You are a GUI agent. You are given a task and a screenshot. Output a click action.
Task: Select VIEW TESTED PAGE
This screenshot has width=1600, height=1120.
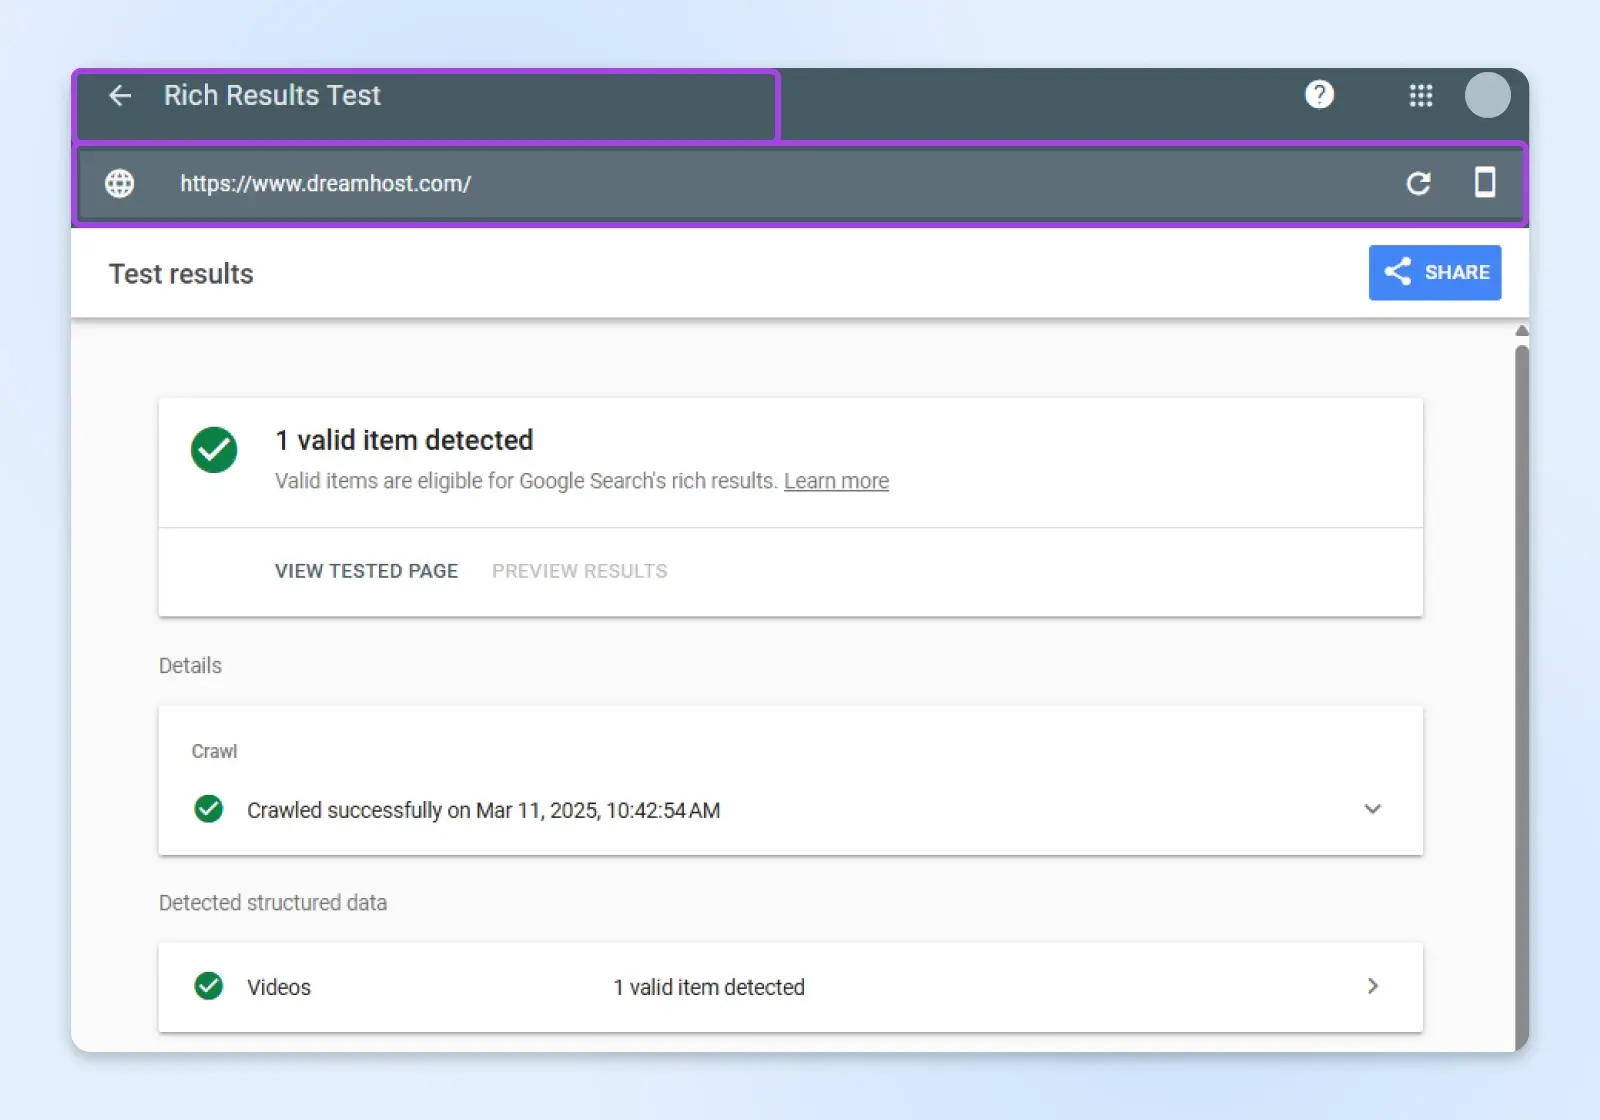(366, 571)
